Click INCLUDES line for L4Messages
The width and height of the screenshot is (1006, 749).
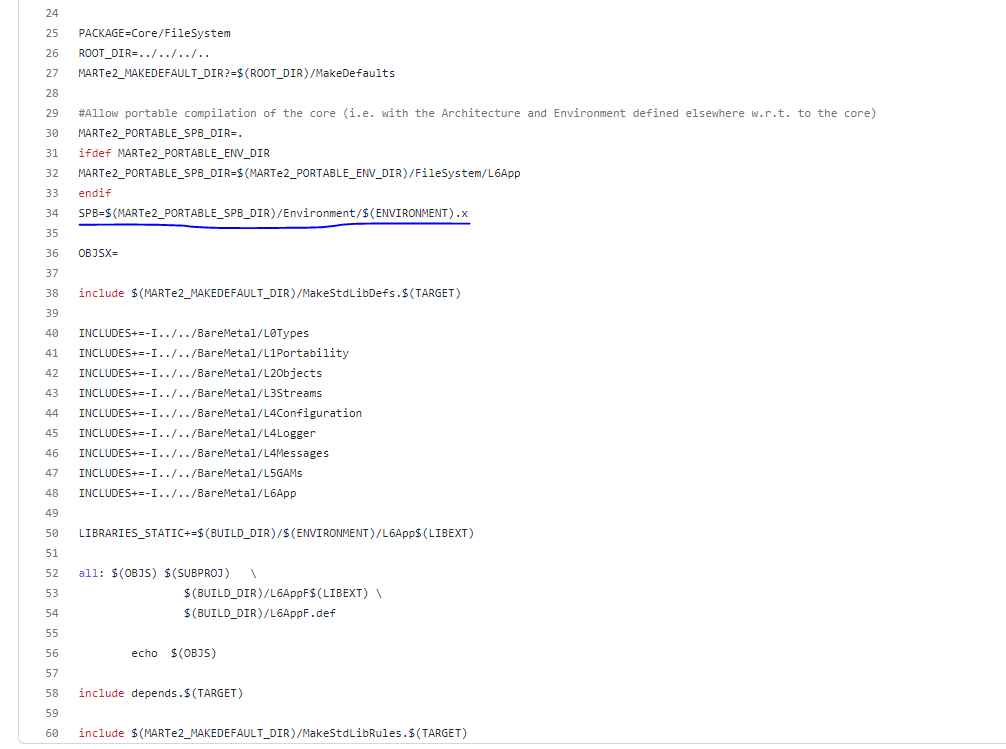[204, 453]
